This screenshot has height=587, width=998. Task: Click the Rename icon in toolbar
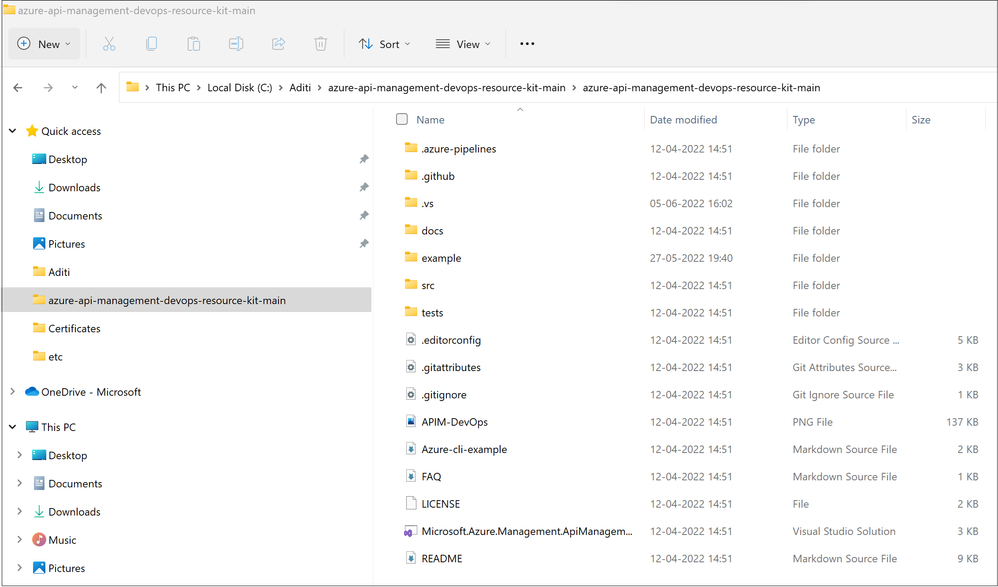click(x=236, y=44)
